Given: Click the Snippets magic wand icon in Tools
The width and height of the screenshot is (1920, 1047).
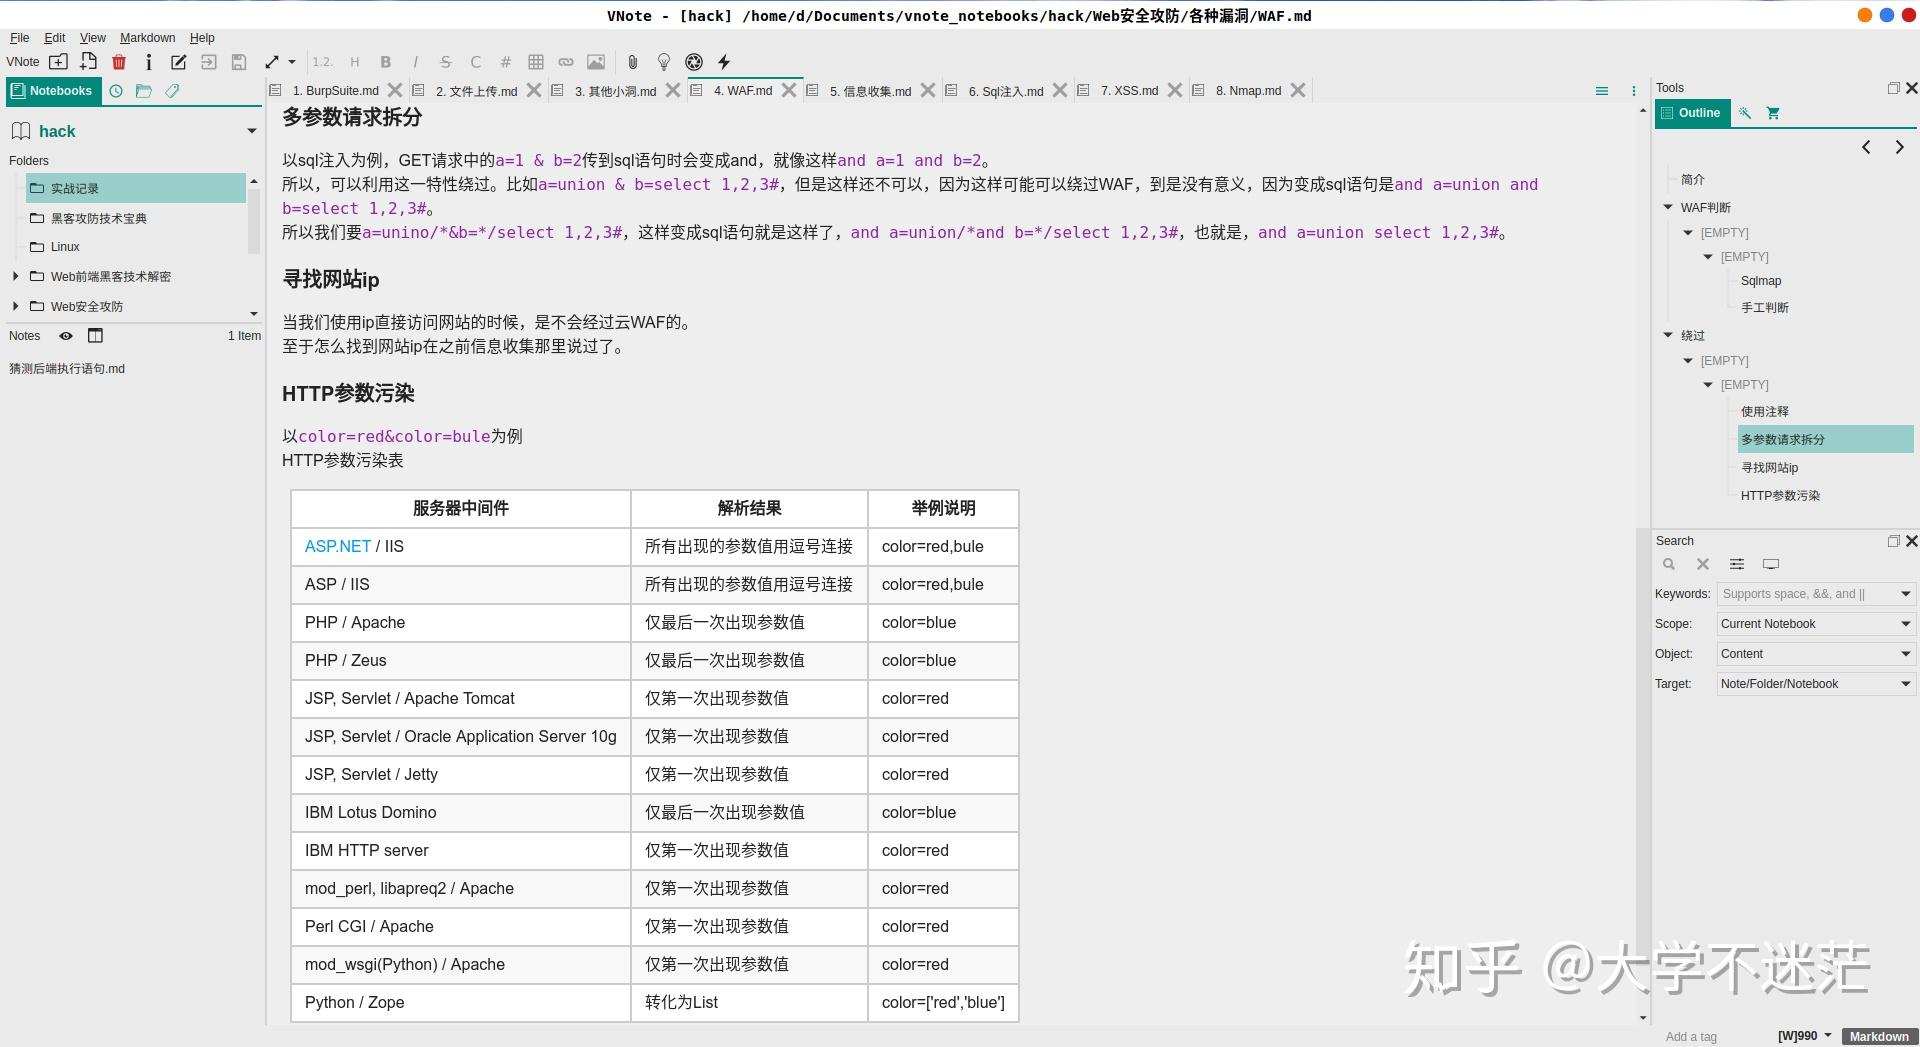Looking at the screenshot, I should pos(1745,113).
